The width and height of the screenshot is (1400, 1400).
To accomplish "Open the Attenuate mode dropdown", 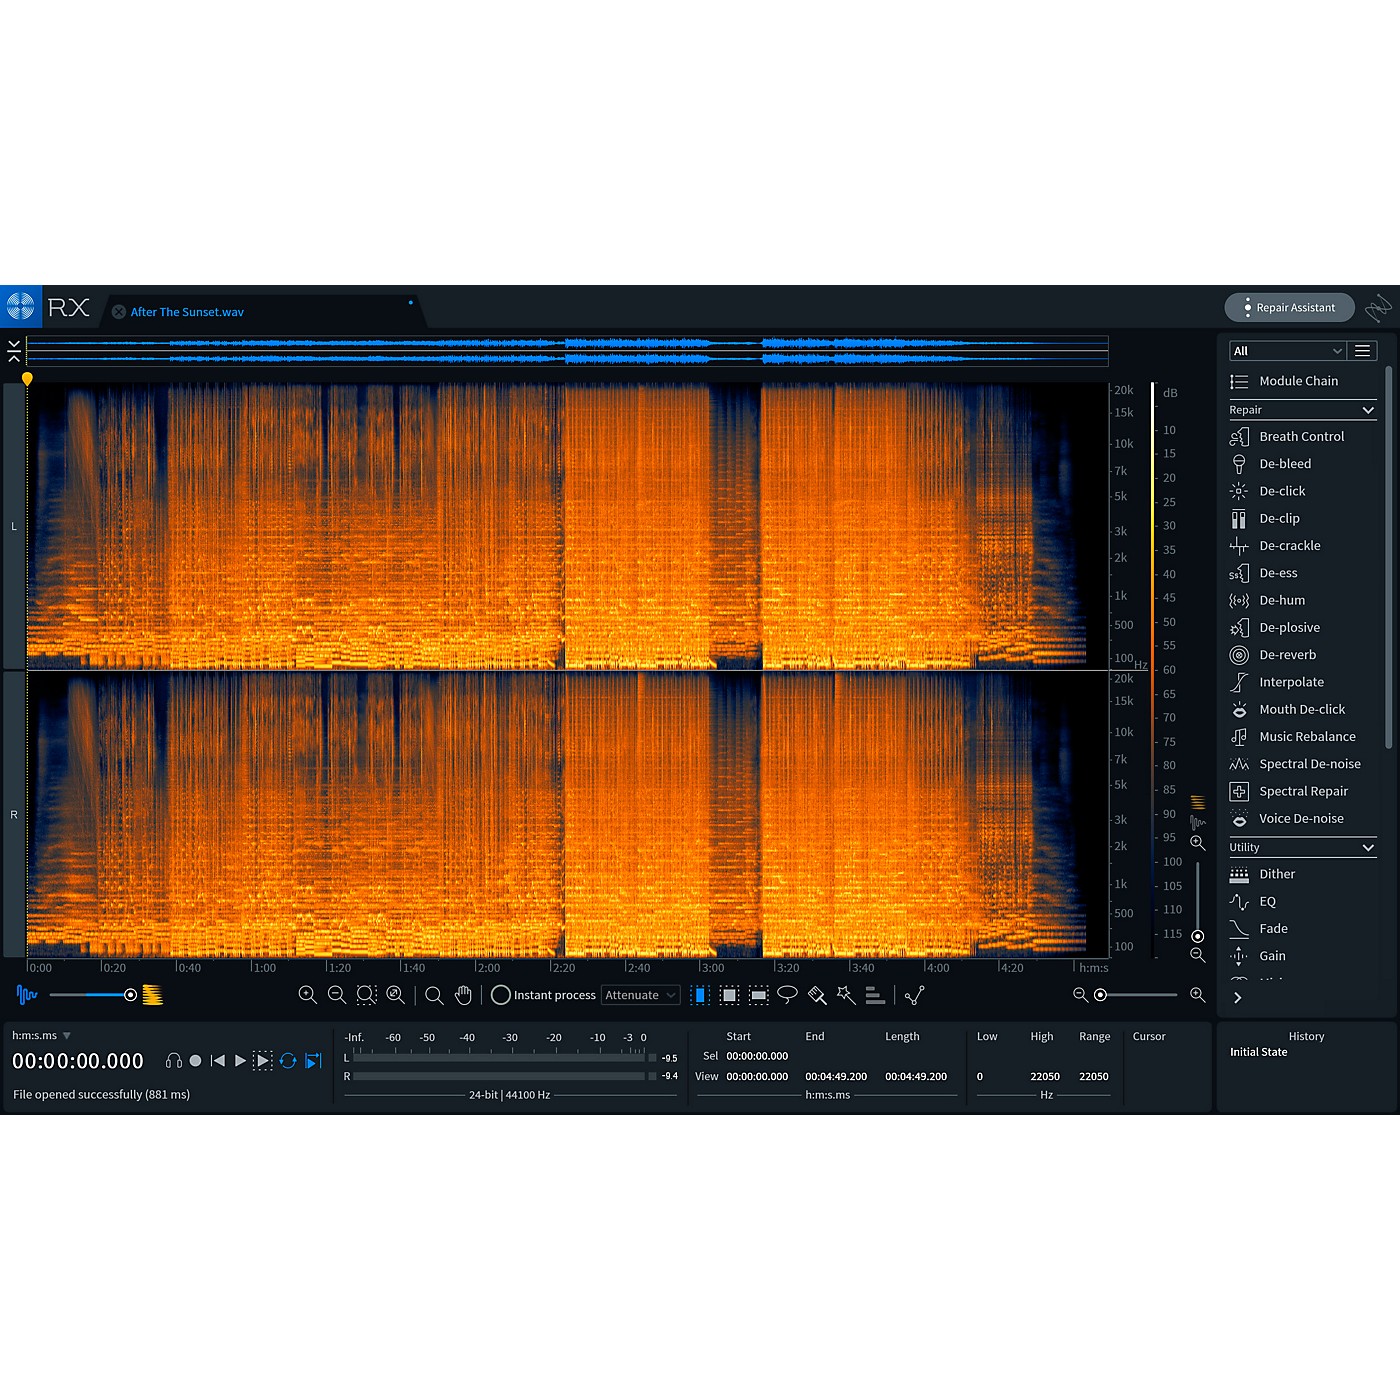I will click(640, 995).
